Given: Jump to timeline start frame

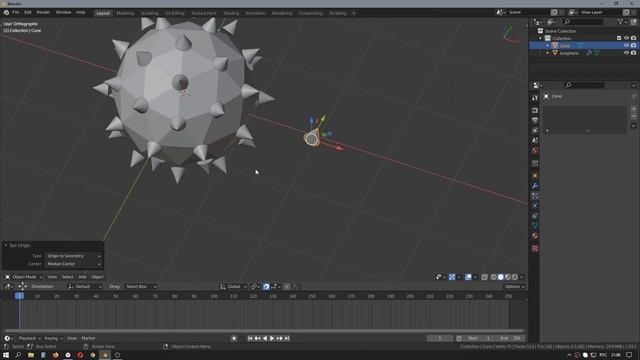Looking at the screenshot, I should (x=250, y=338).
